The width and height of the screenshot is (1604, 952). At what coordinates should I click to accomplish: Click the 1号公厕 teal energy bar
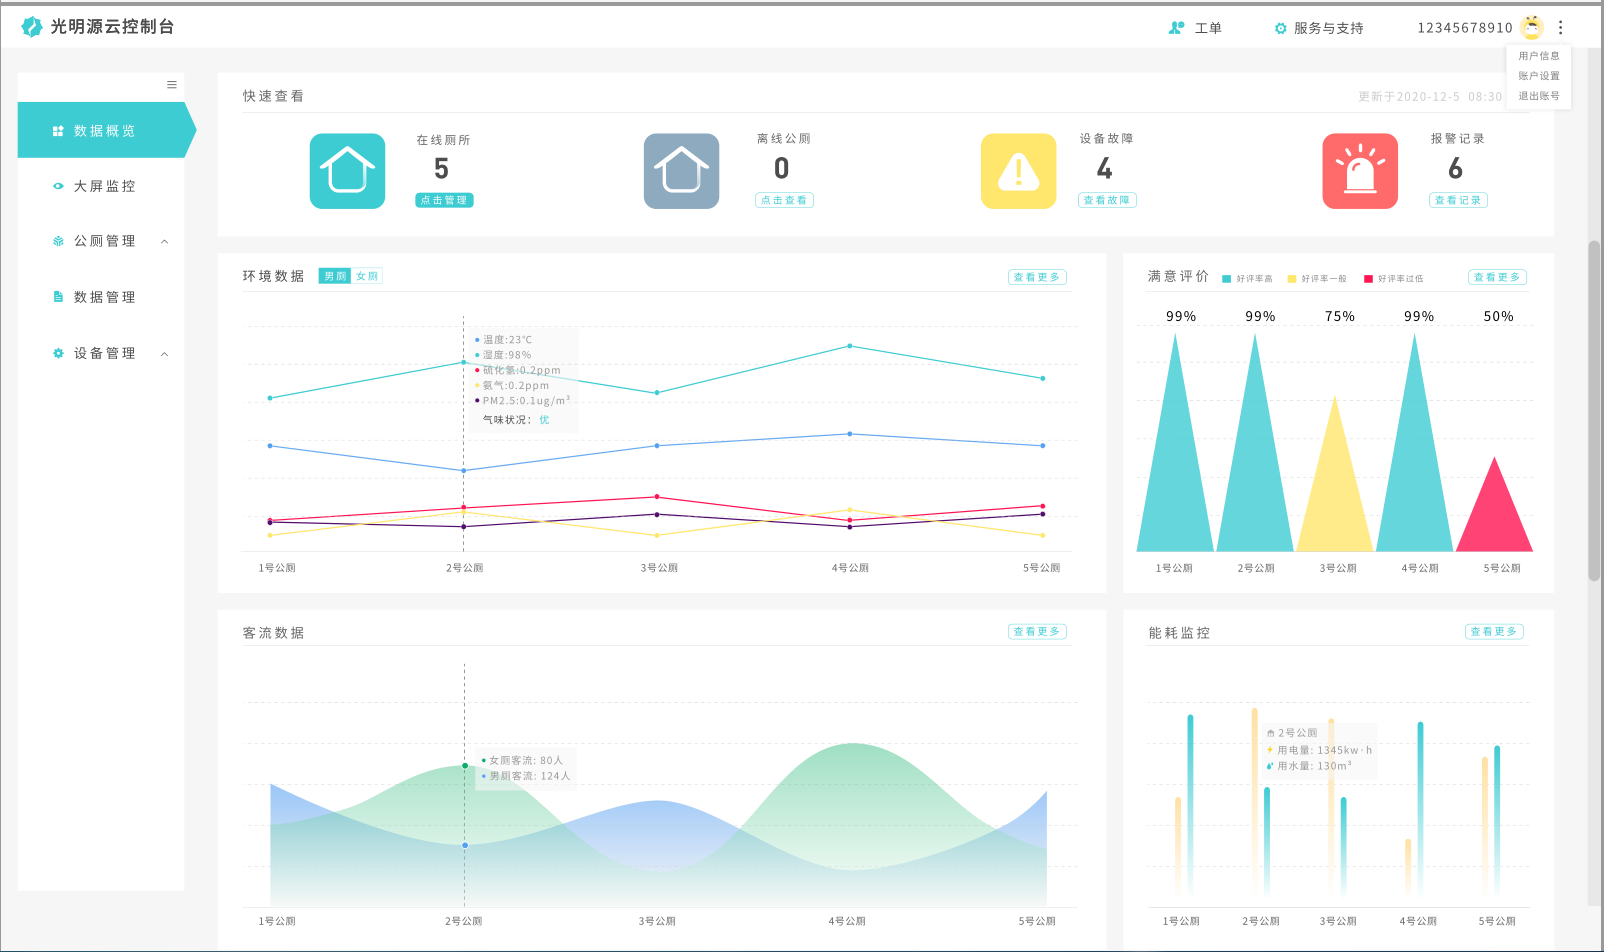[x=1190, y=805]
